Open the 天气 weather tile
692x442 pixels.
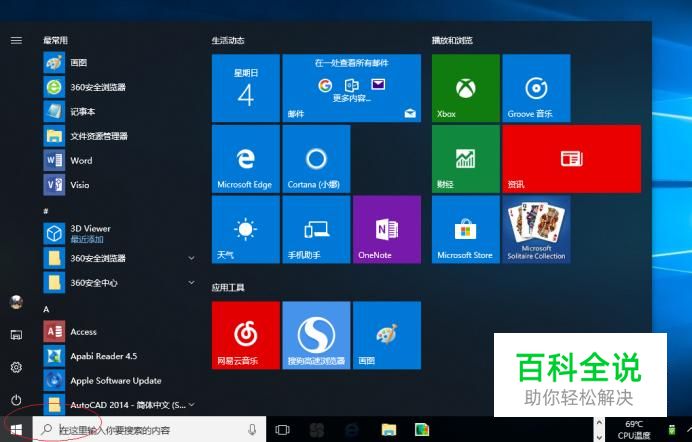click(246, 229)
